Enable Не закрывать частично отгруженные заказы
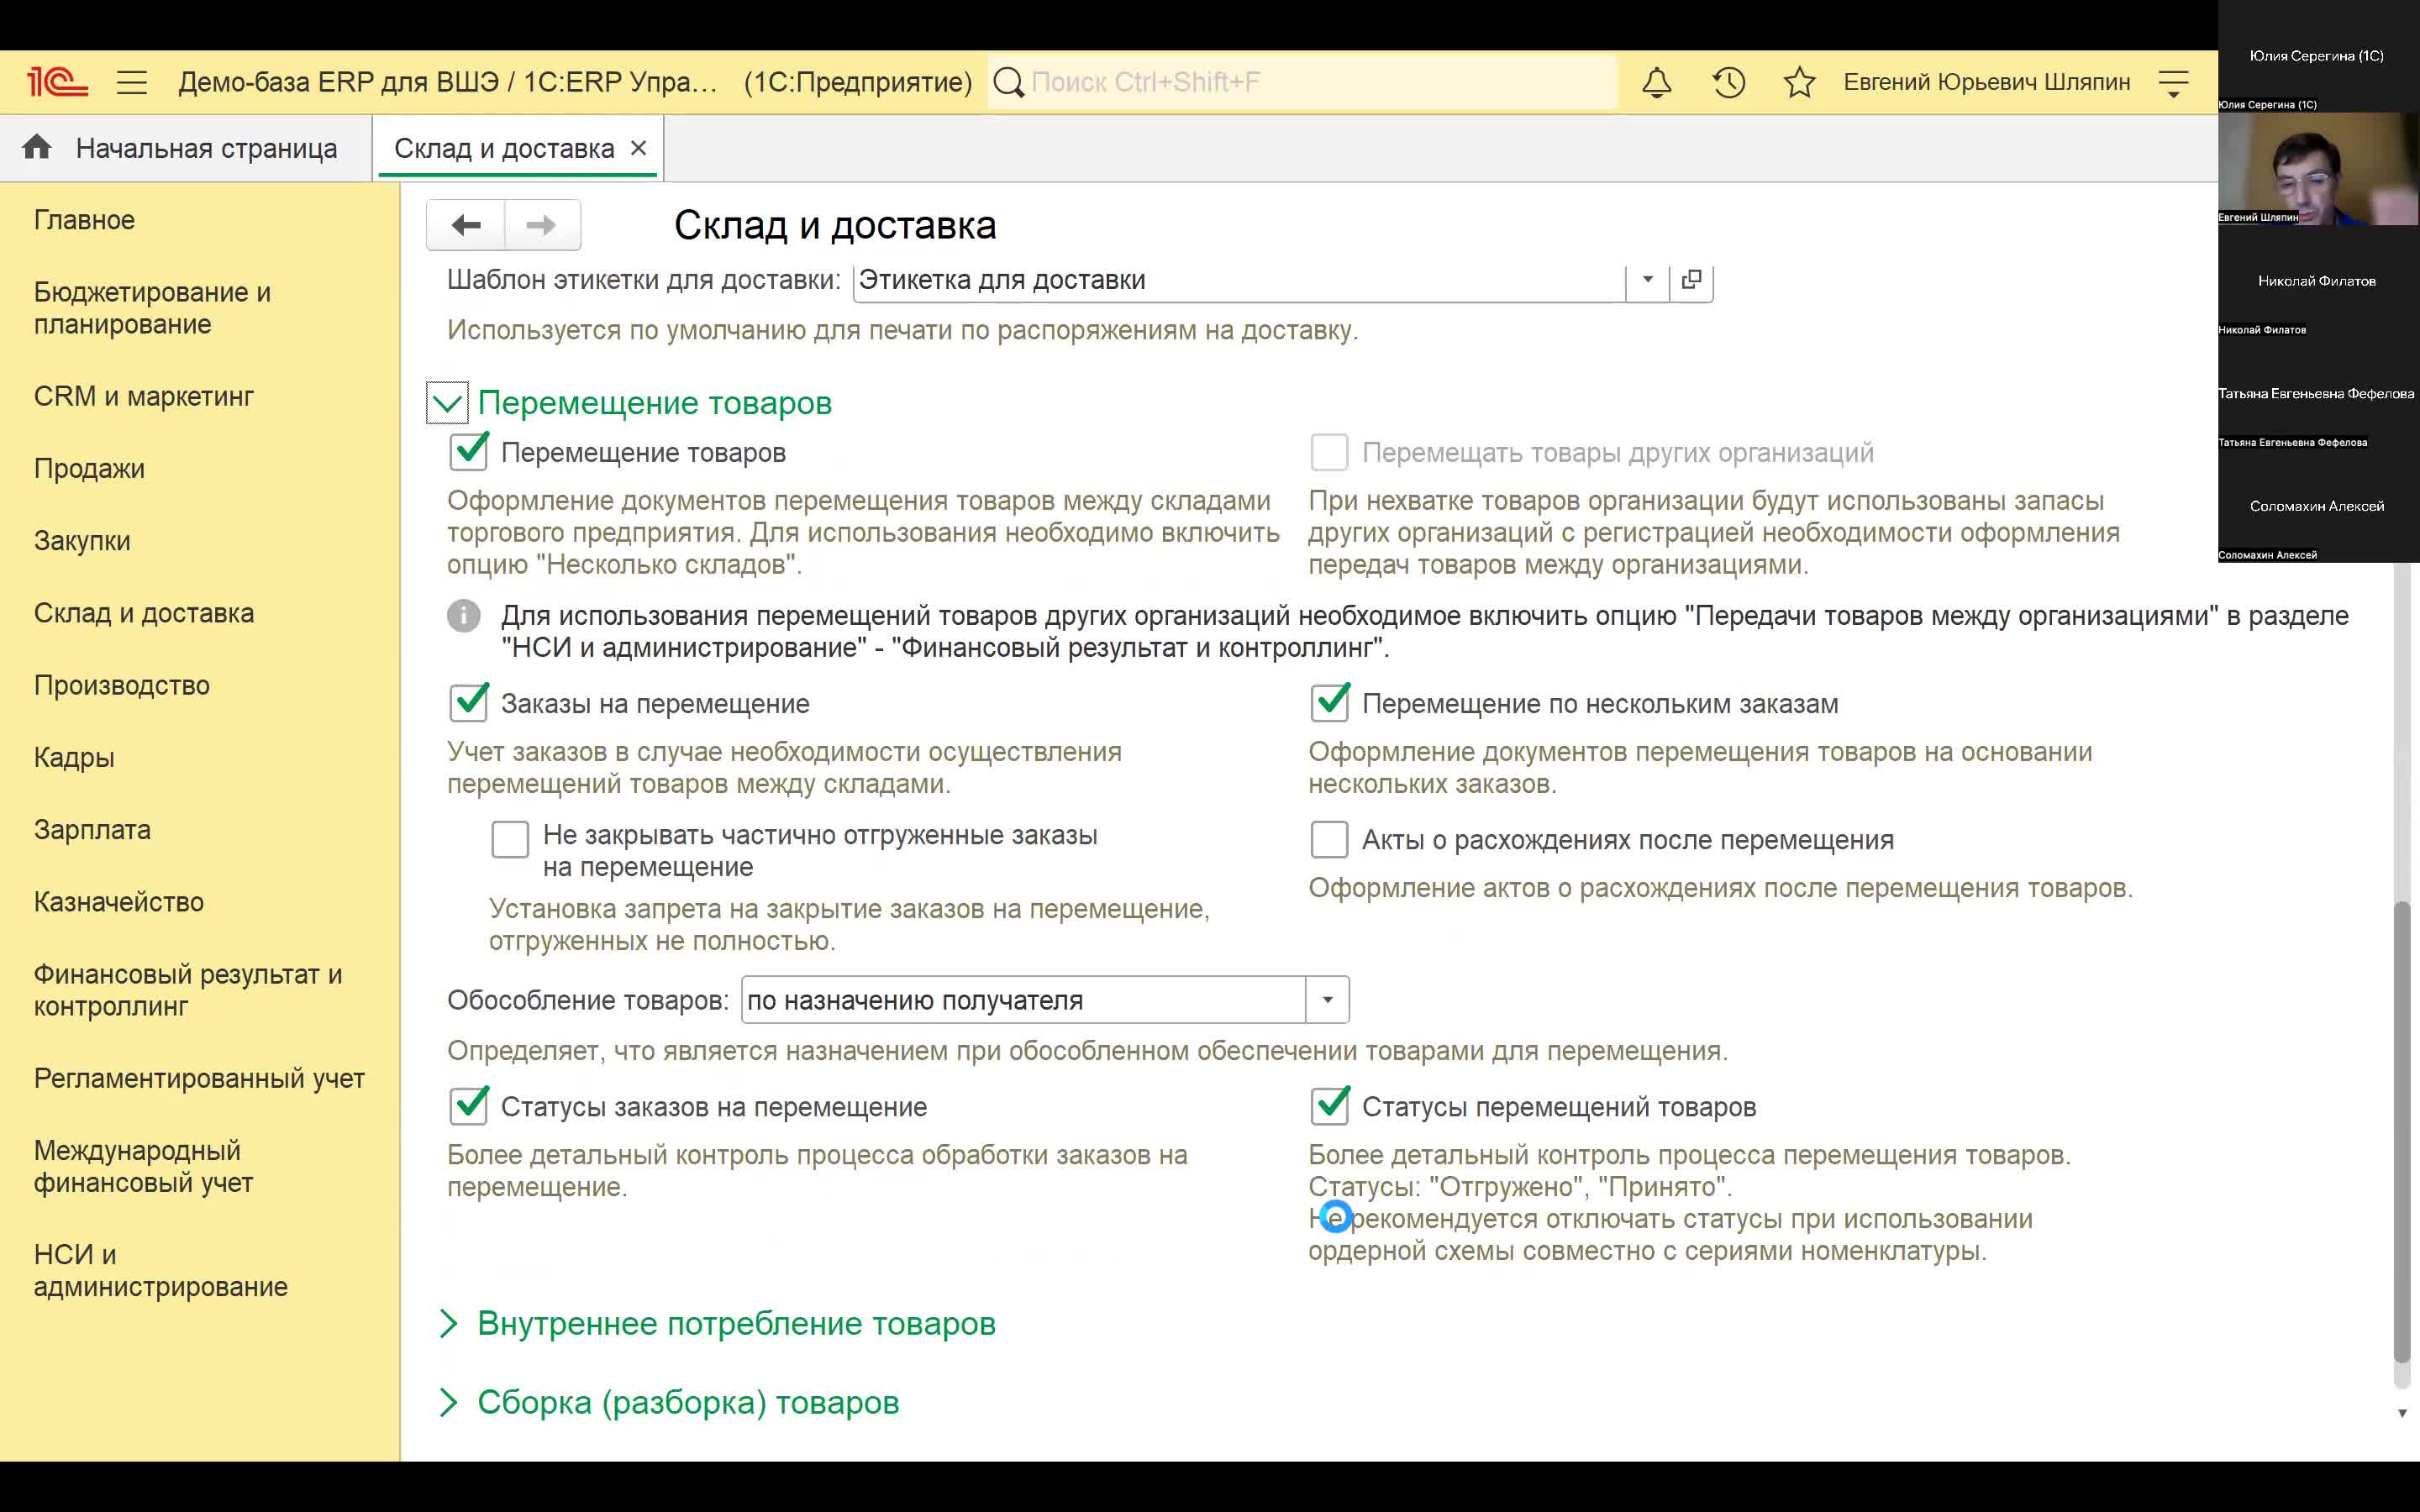 (x=510, y=839)
